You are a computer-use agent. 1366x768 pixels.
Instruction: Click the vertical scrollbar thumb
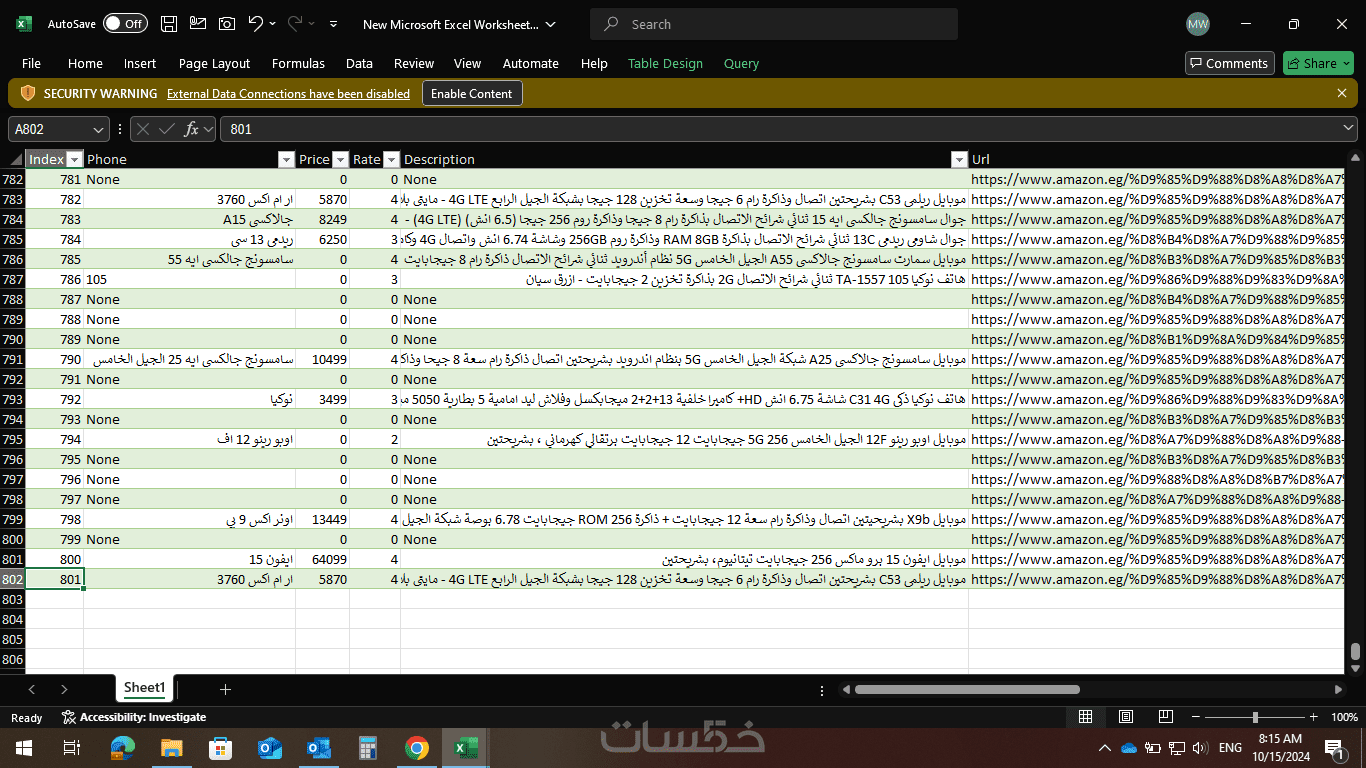click(x=1355, y=651)
